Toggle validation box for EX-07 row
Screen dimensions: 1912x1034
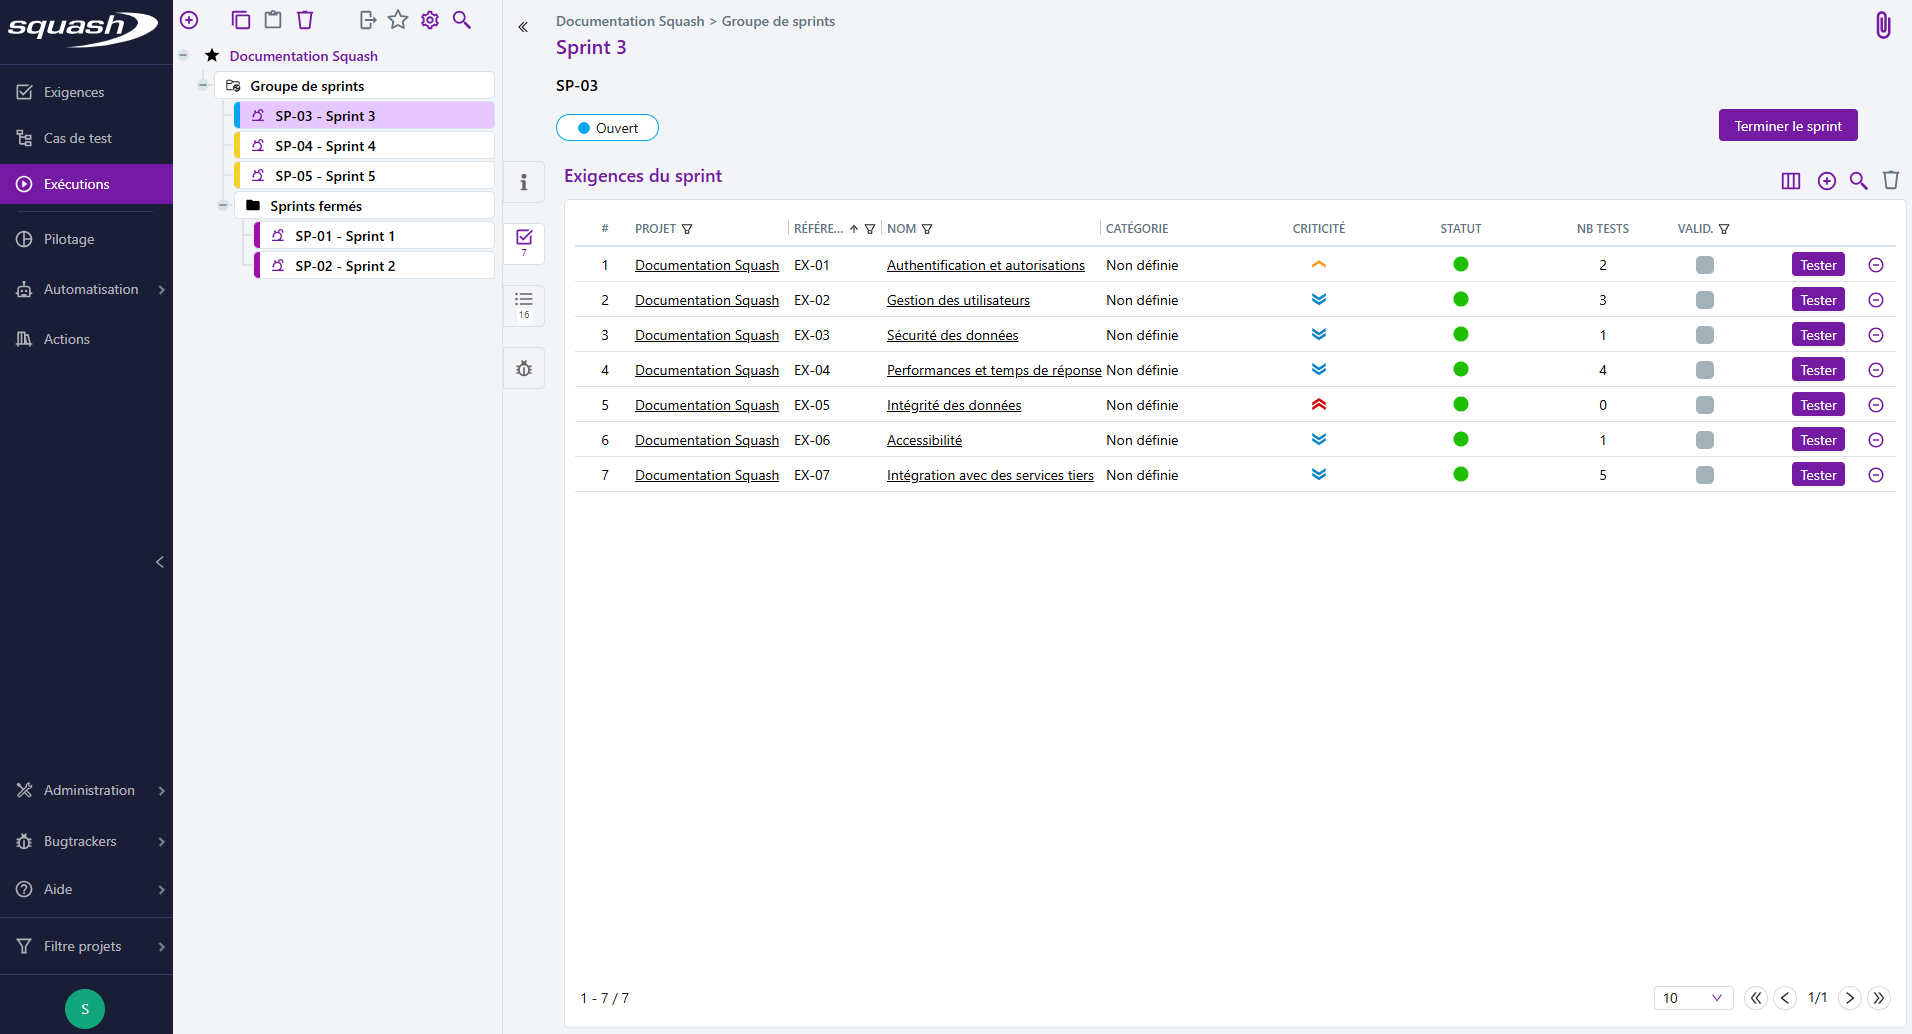[x=1704, y=475]
